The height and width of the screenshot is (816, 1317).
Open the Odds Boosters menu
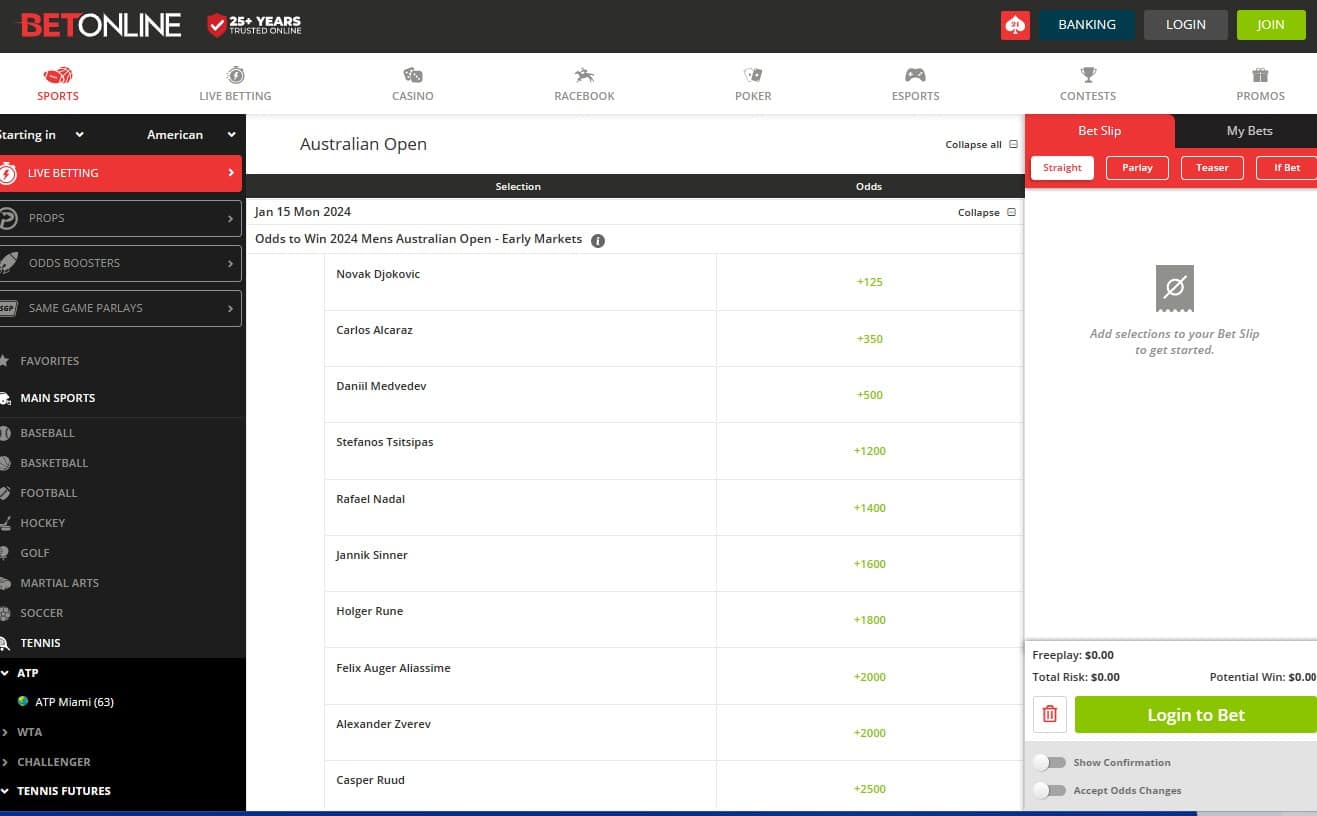pyautogui.click(x=121, y=263)
